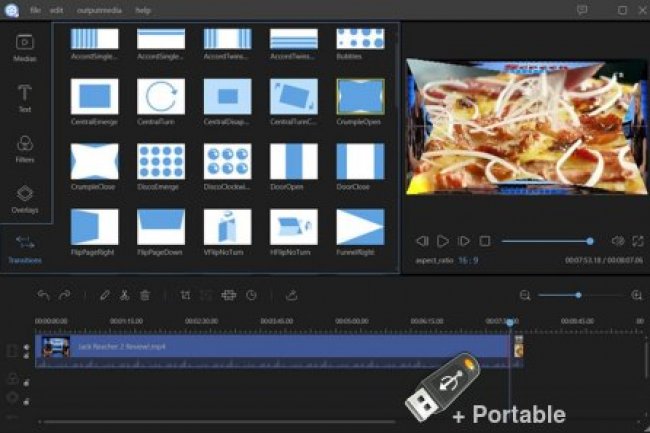
Task: Toggle lock on the video track
Action: click(x=26, y=347)
